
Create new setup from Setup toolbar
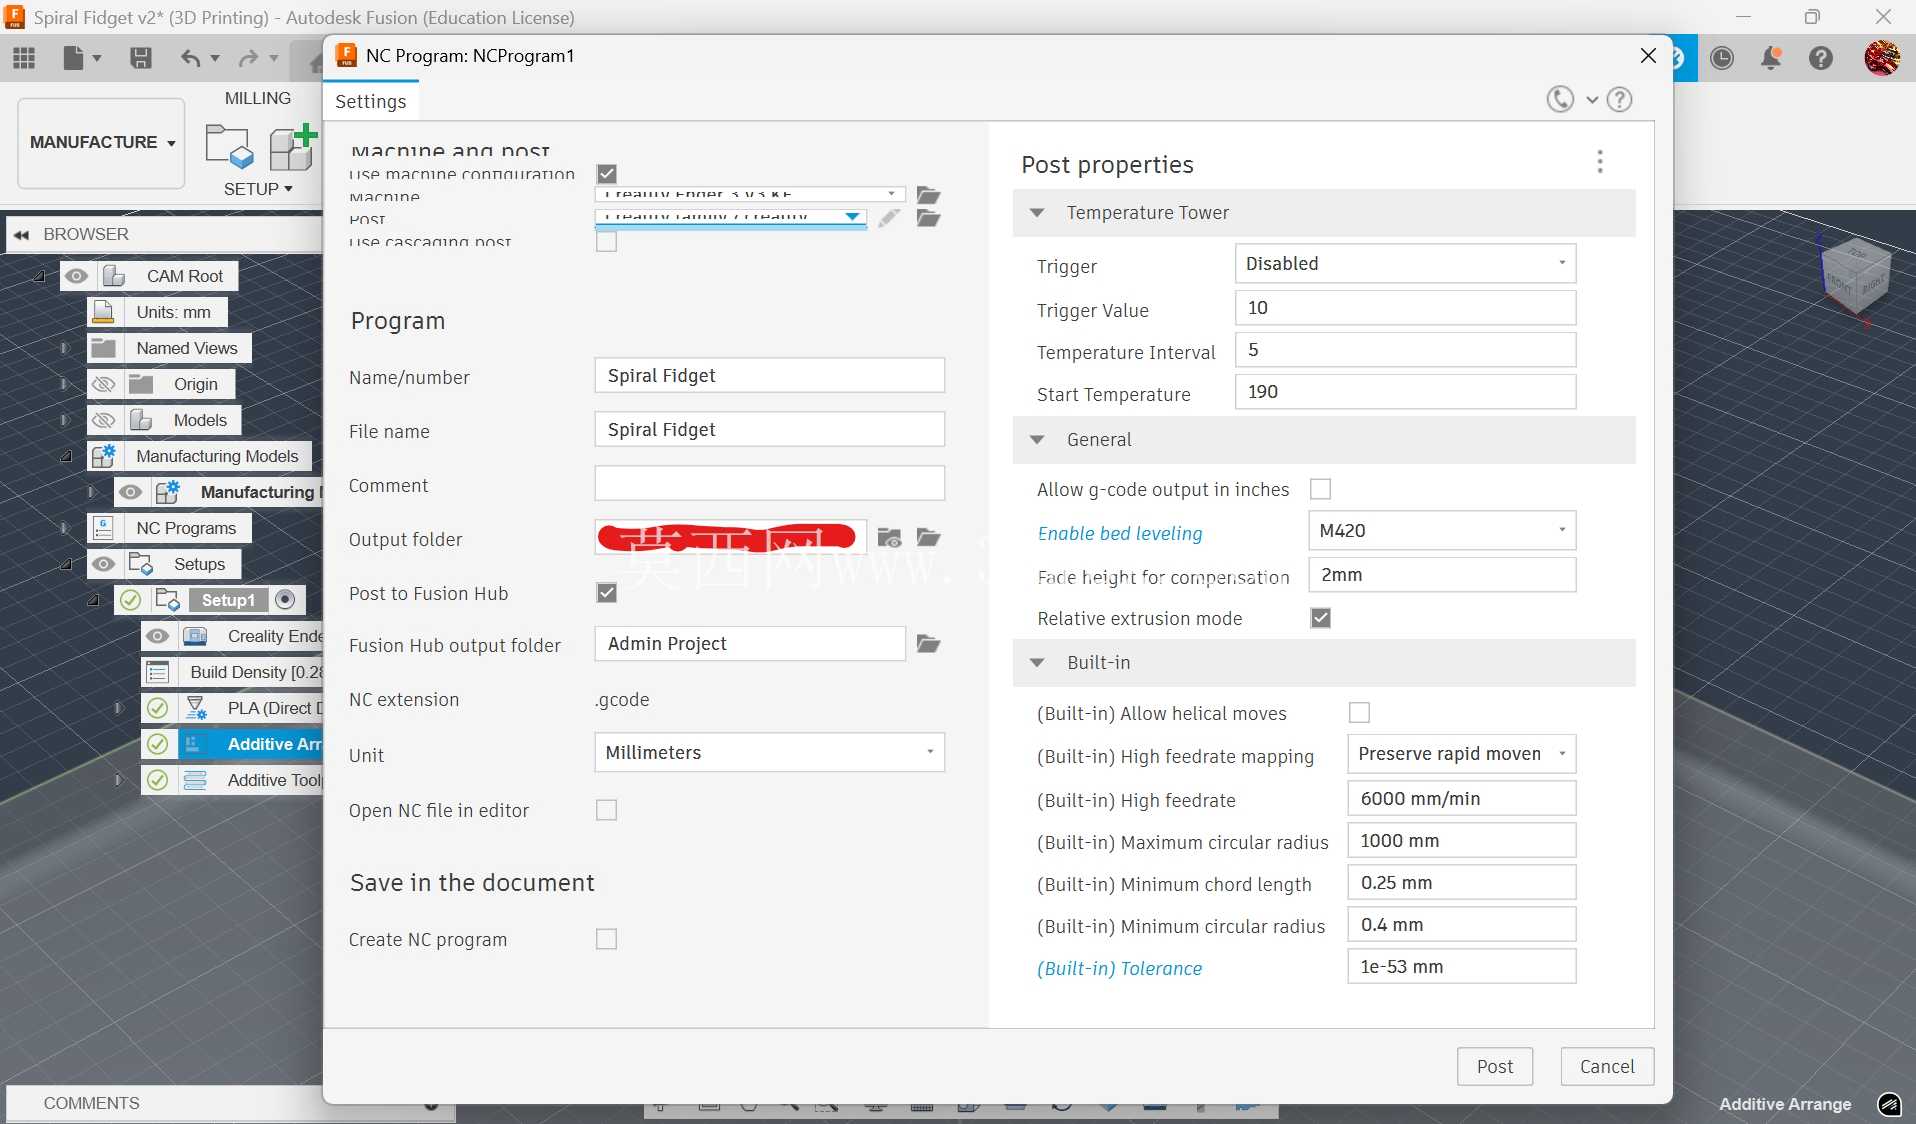pos(229,146)
